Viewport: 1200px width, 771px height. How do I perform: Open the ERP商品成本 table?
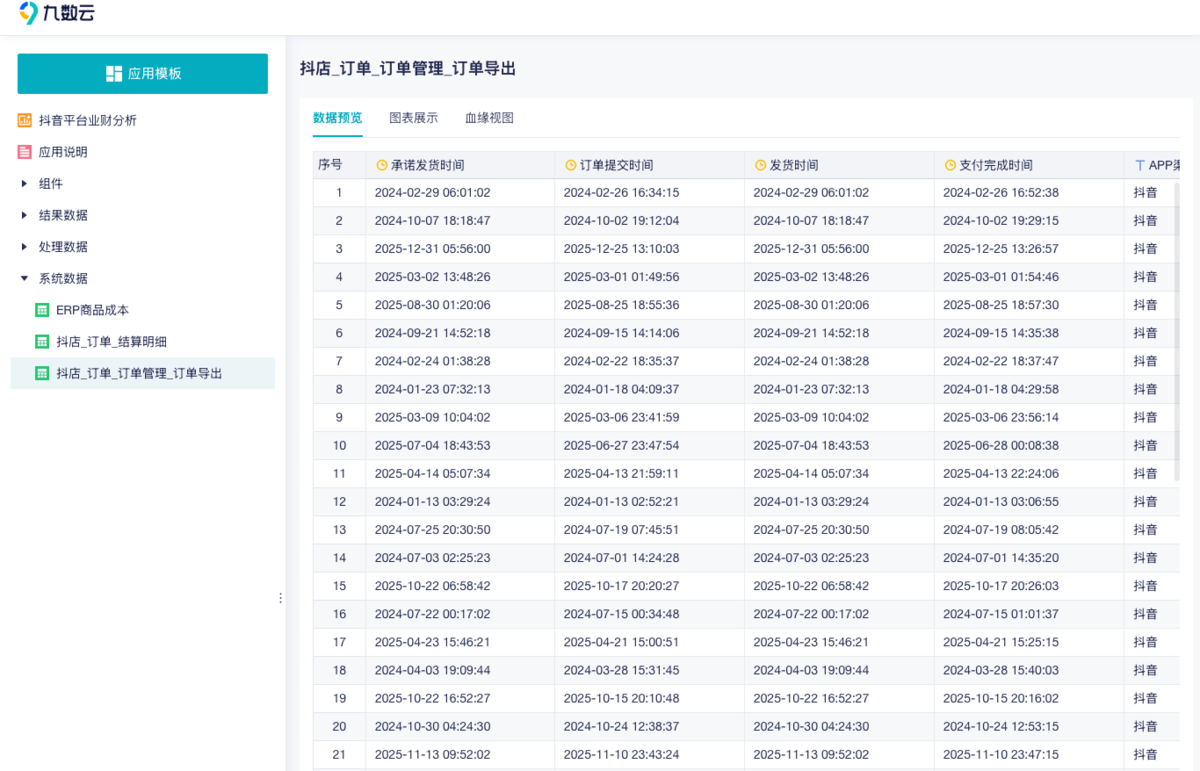pos(93,310)
